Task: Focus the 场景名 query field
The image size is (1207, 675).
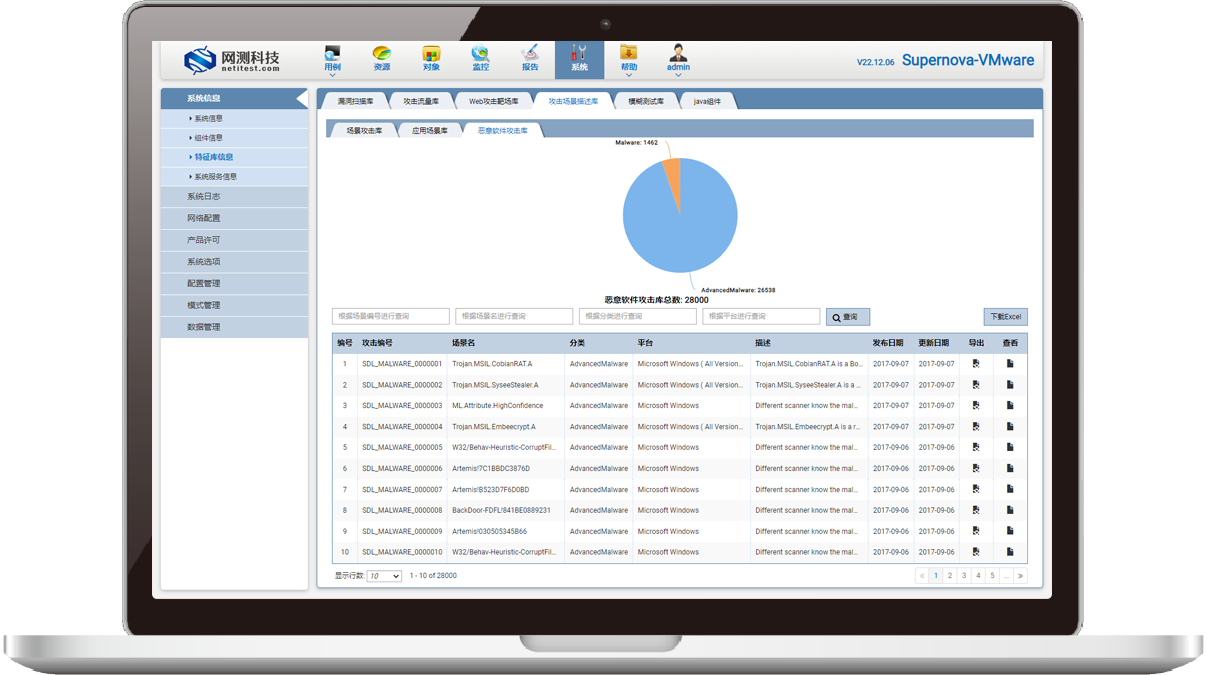Action: click(x=514, y=316)
